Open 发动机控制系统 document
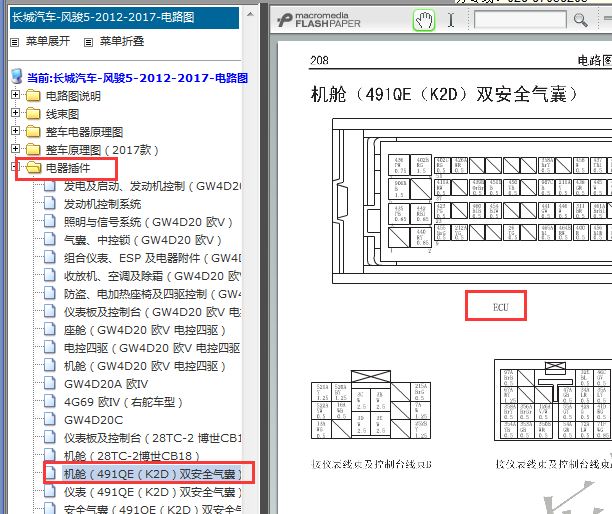 point(102,204)
